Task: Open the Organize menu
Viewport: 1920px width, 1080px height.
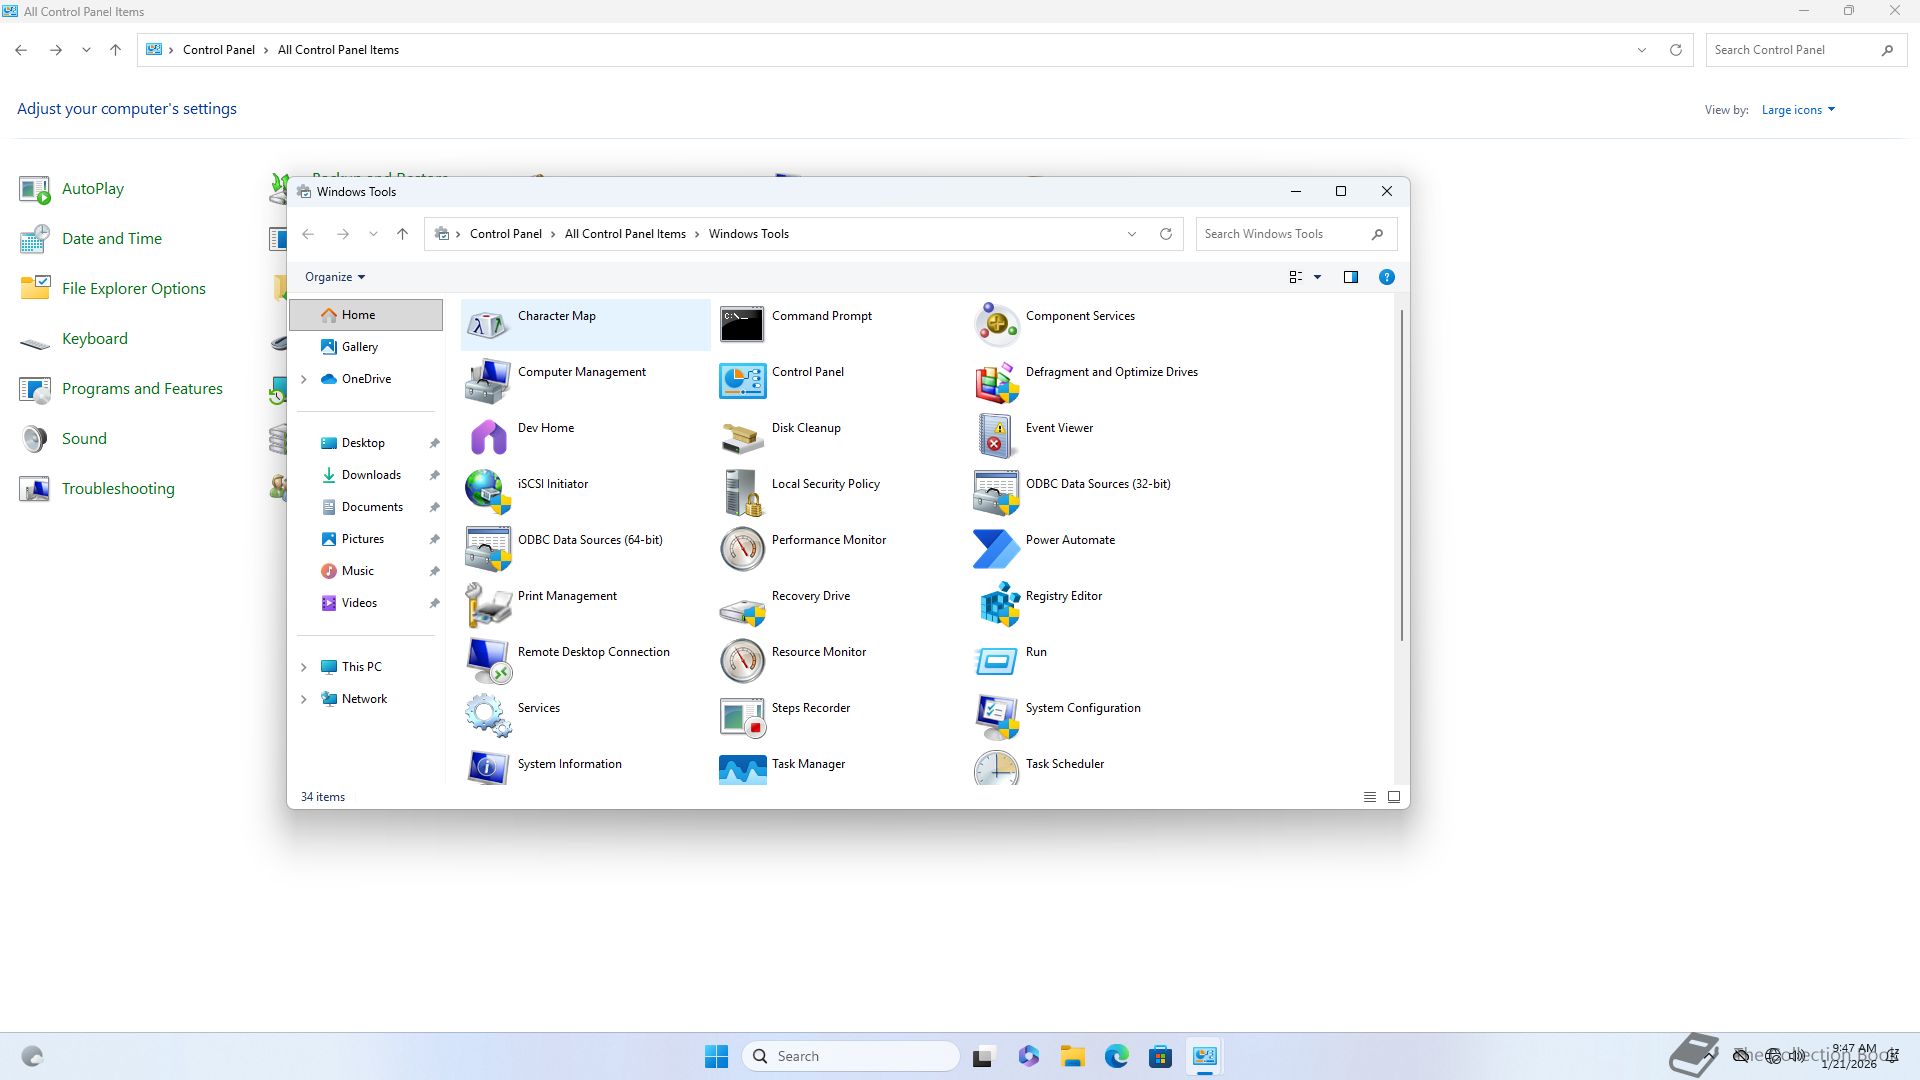Action: tap(335, 277)
